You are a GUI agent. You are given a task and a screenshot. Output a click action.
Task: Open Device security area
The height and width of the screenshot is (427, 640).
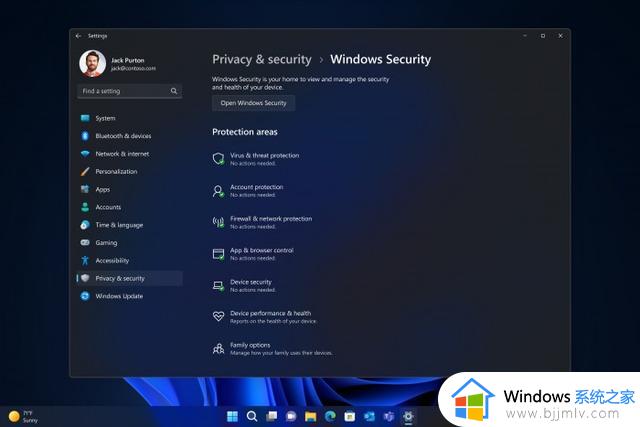[244, 286]
